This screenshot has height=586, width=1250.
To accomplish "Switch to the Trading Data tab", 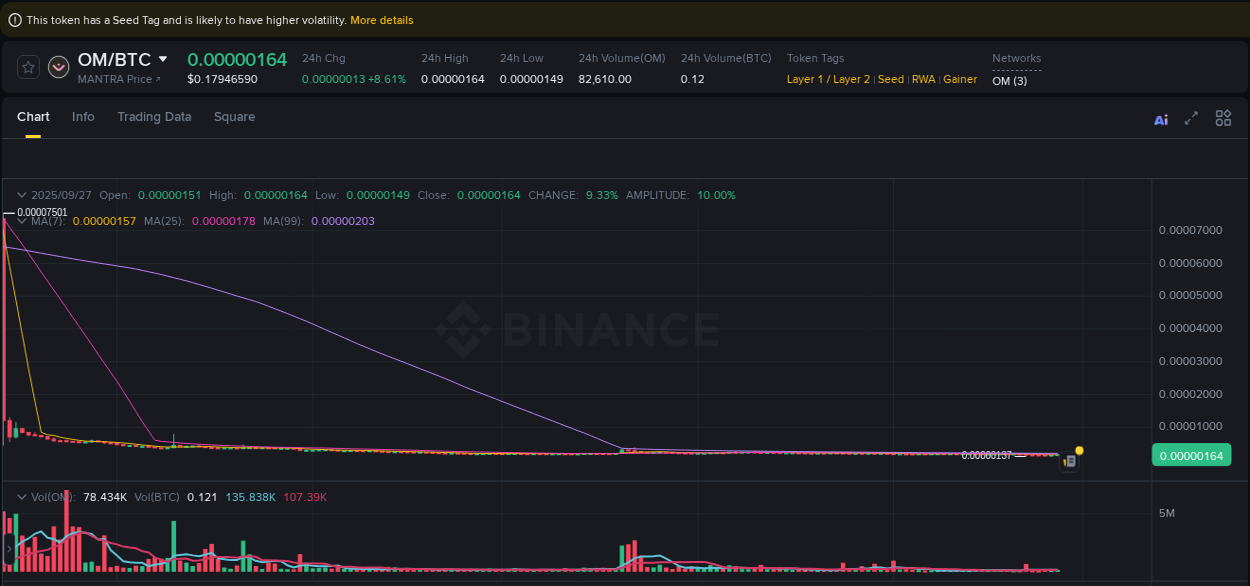I will coord(154,117).
